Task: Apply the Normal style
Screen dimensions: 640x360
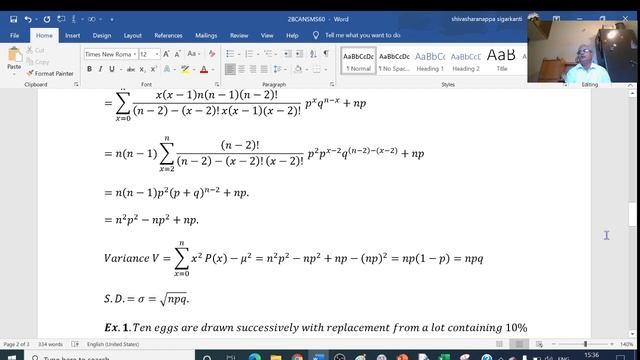Action: tap(358, 61)
